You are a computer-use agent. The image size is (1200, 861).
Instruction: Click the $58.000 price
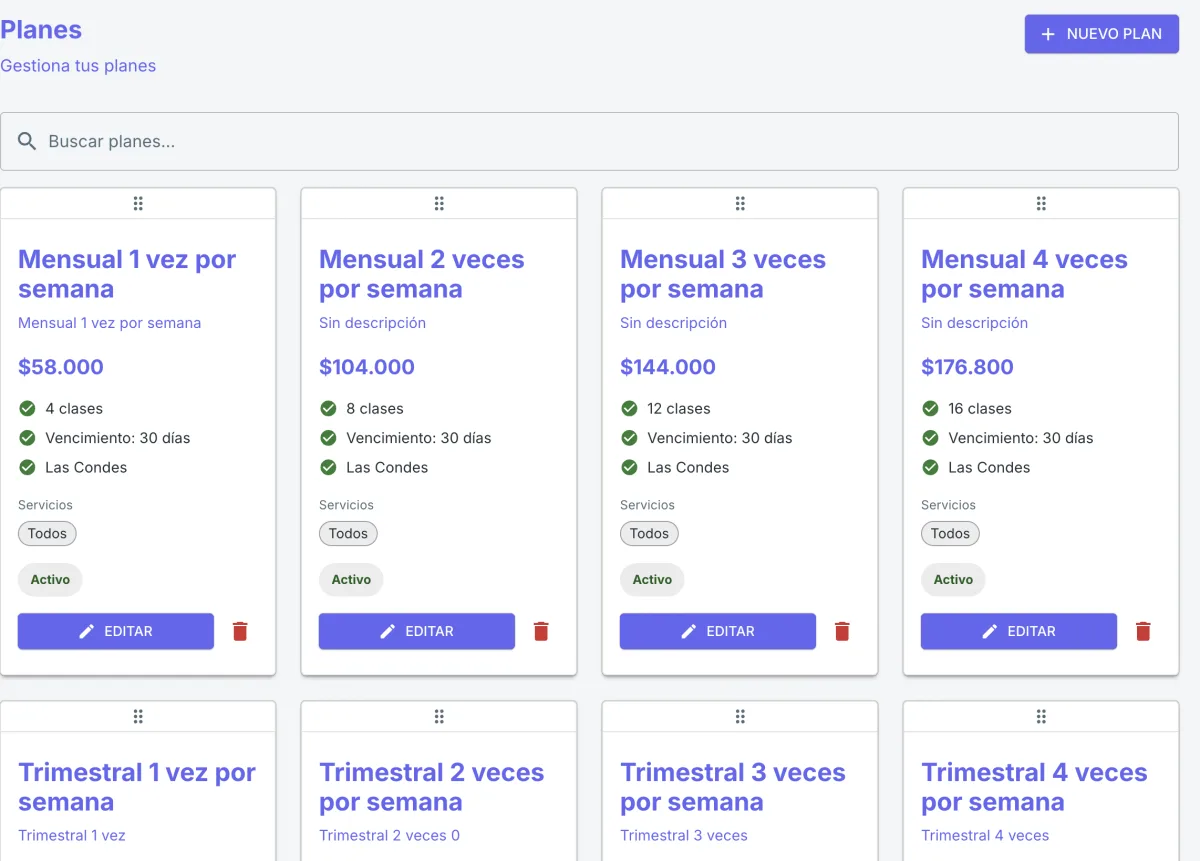(61, 367)
